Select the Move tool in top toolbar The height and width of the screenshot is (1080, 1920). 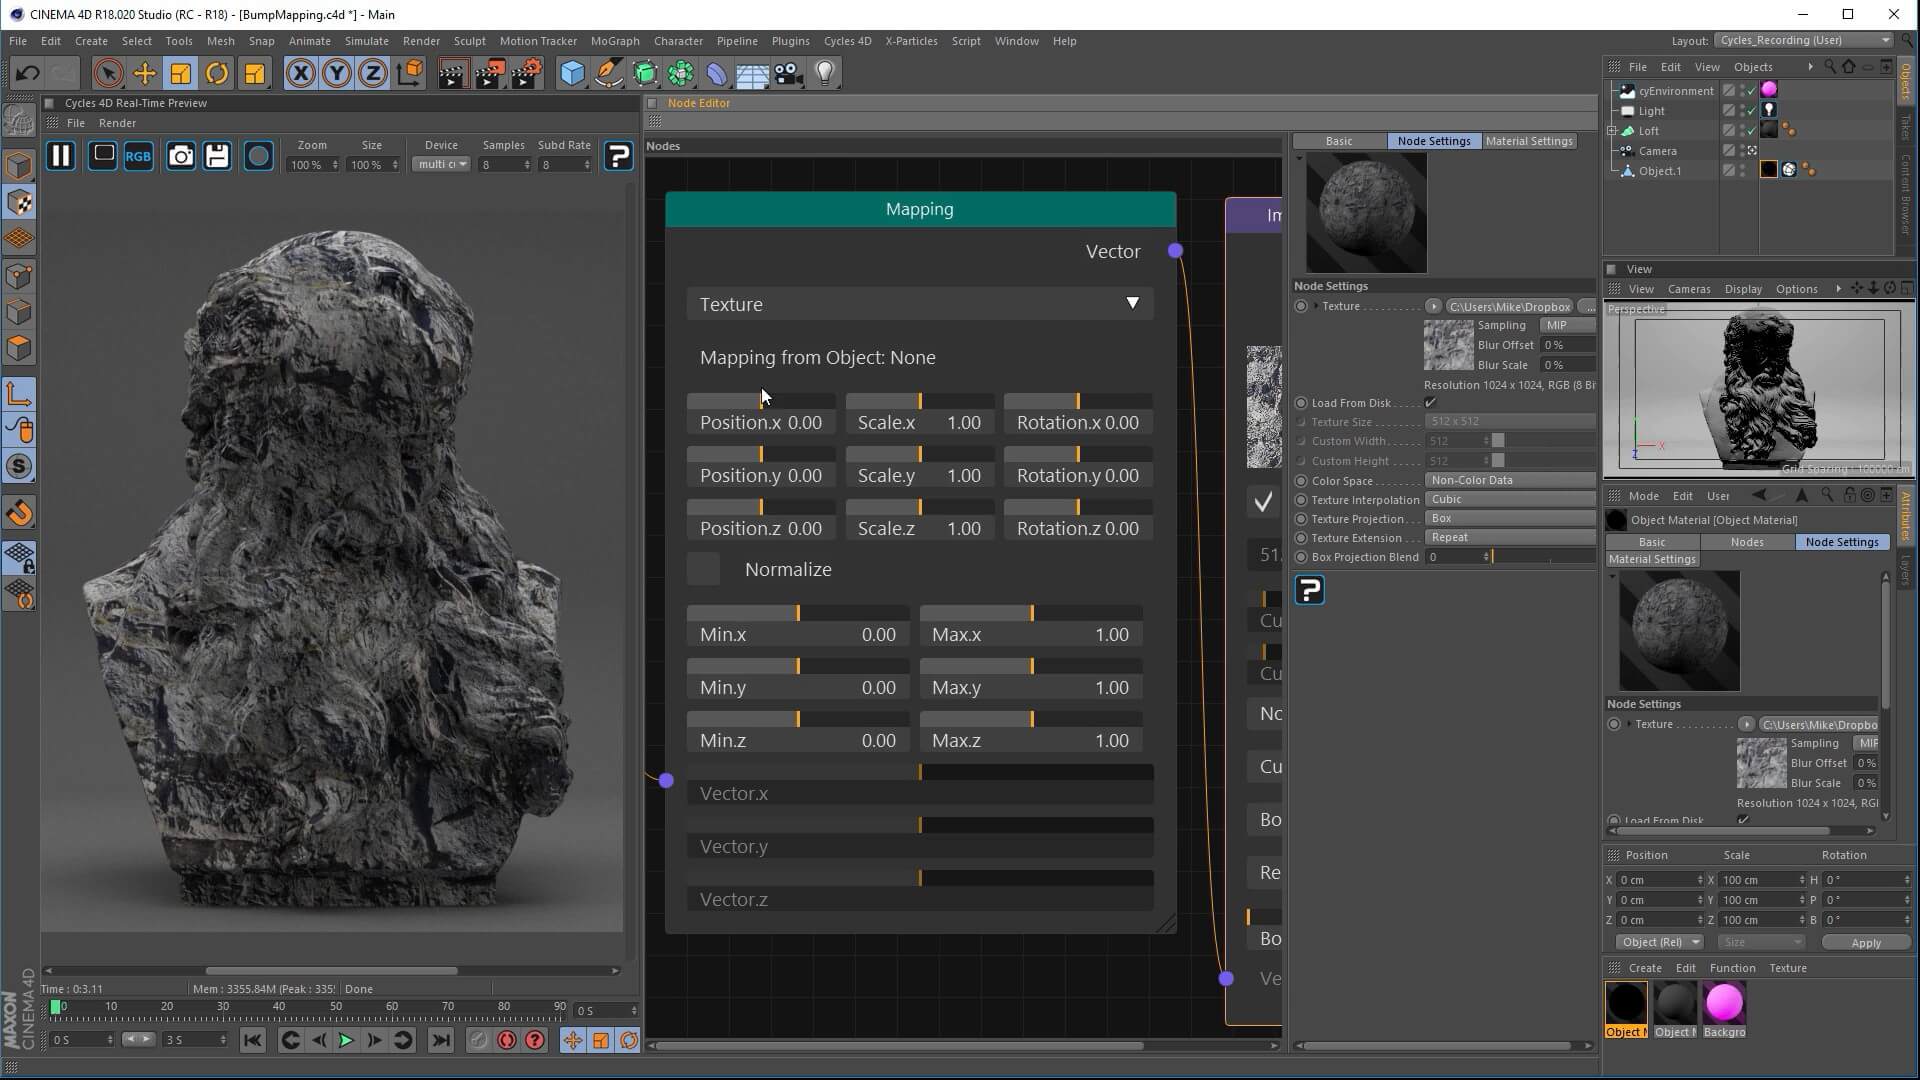pyautogui.click(x=144, y=73)
